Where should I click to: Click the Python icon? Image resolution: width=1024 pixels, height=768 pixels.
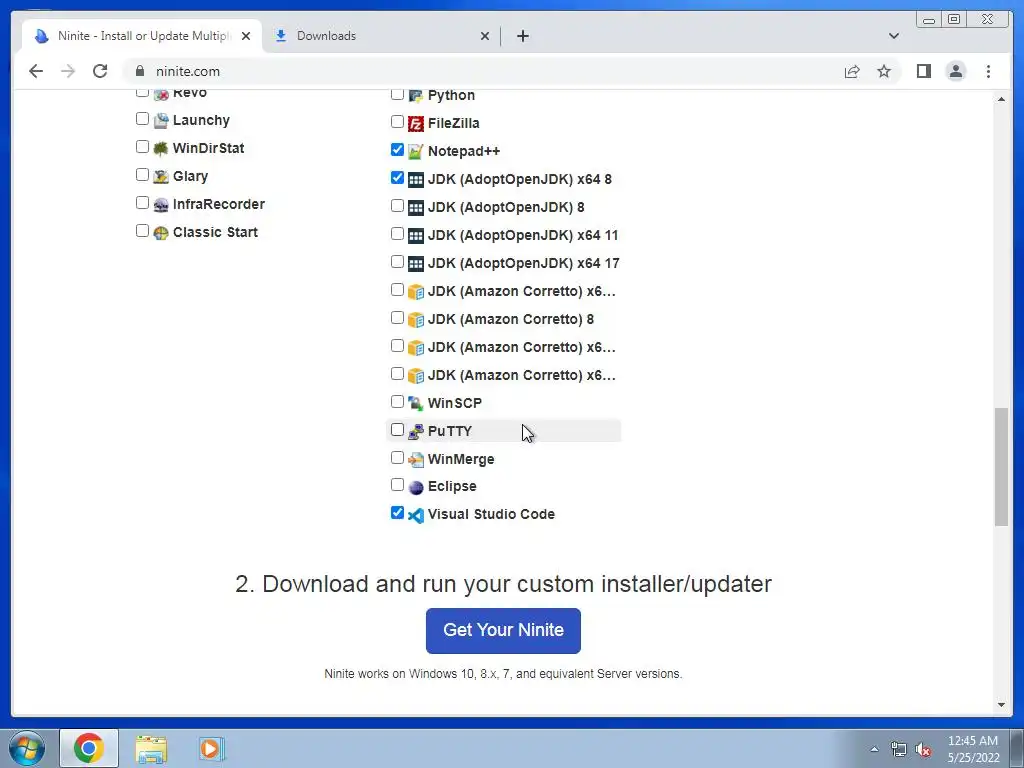pos(416,96)
